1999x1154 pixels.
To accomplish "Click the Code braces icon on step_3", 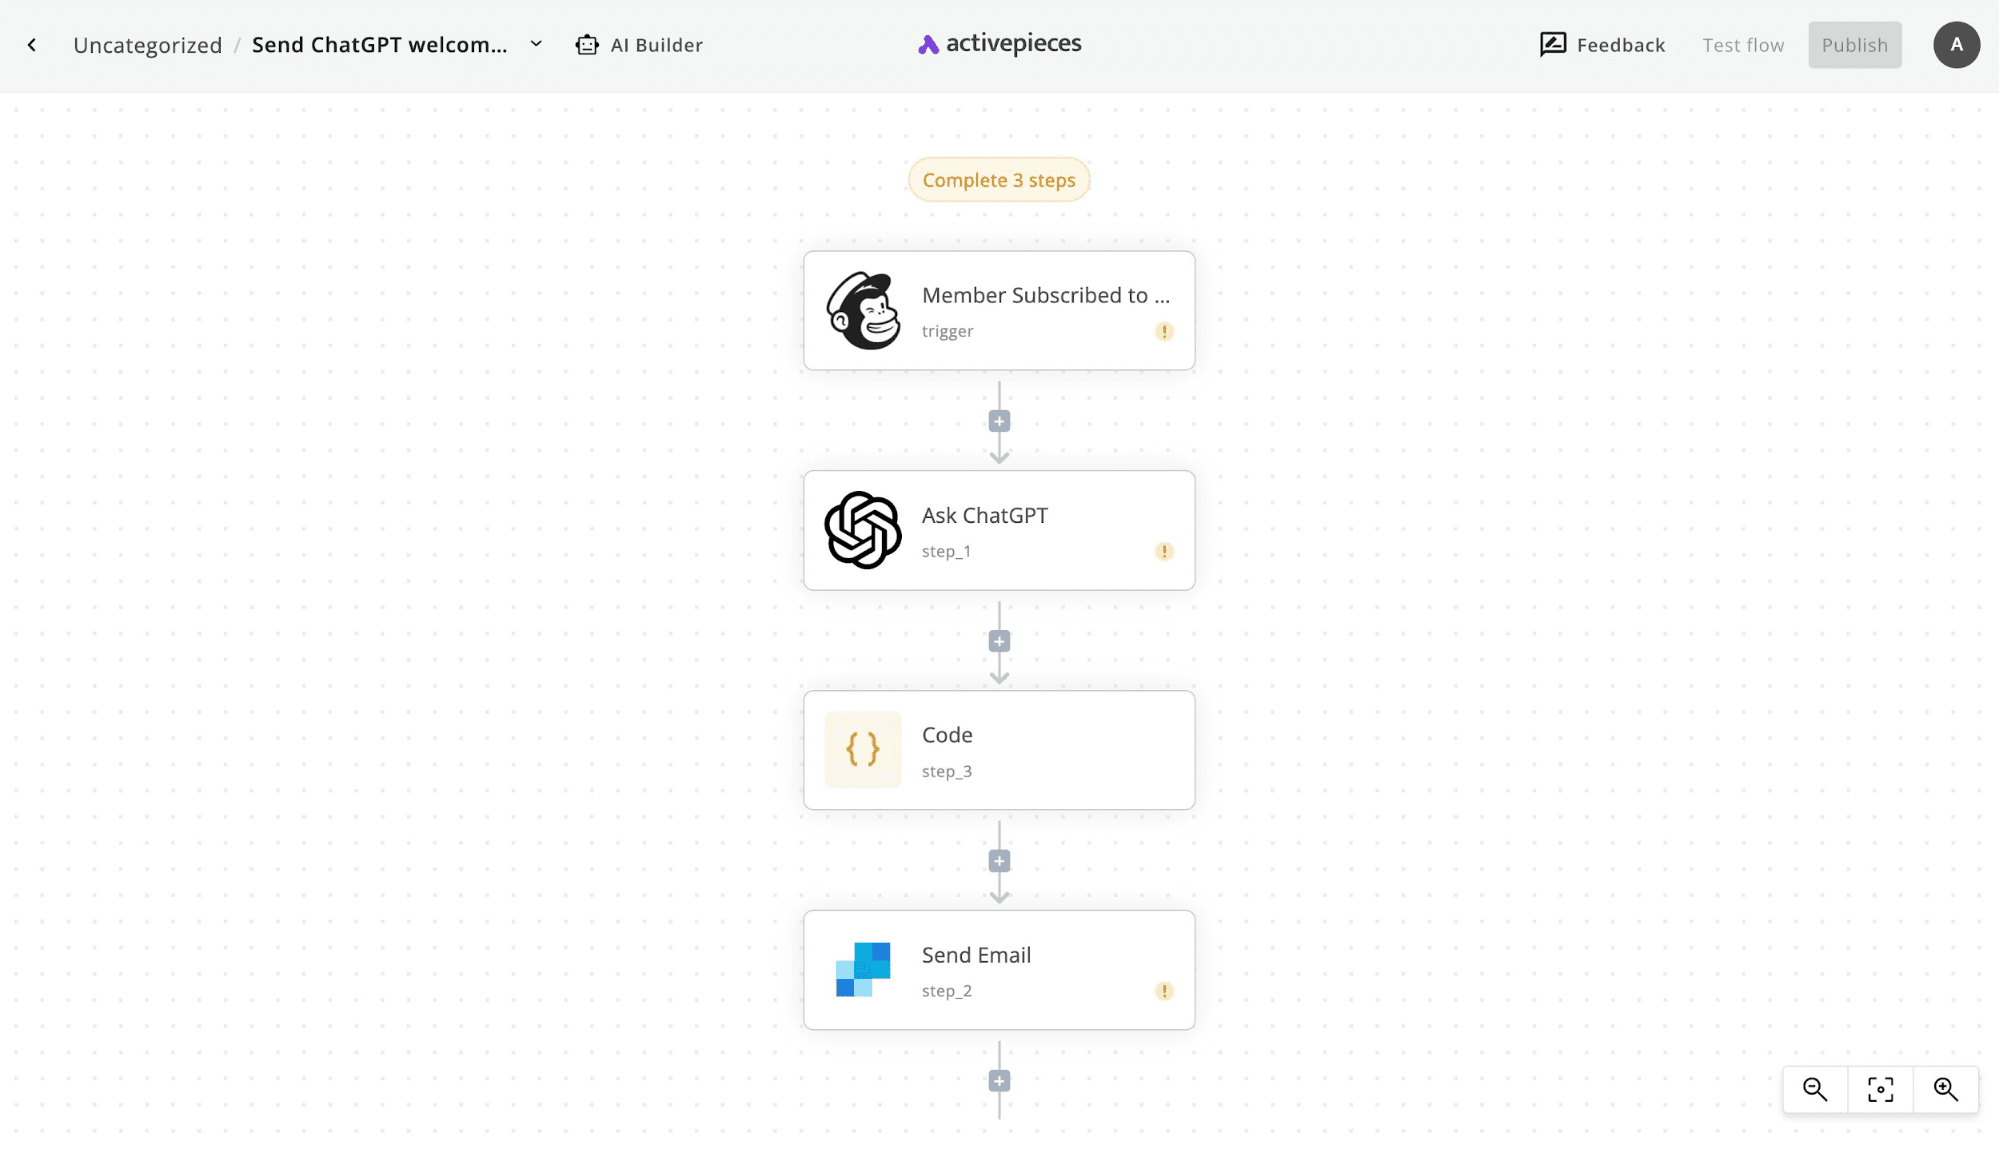I will coord(862,750).
